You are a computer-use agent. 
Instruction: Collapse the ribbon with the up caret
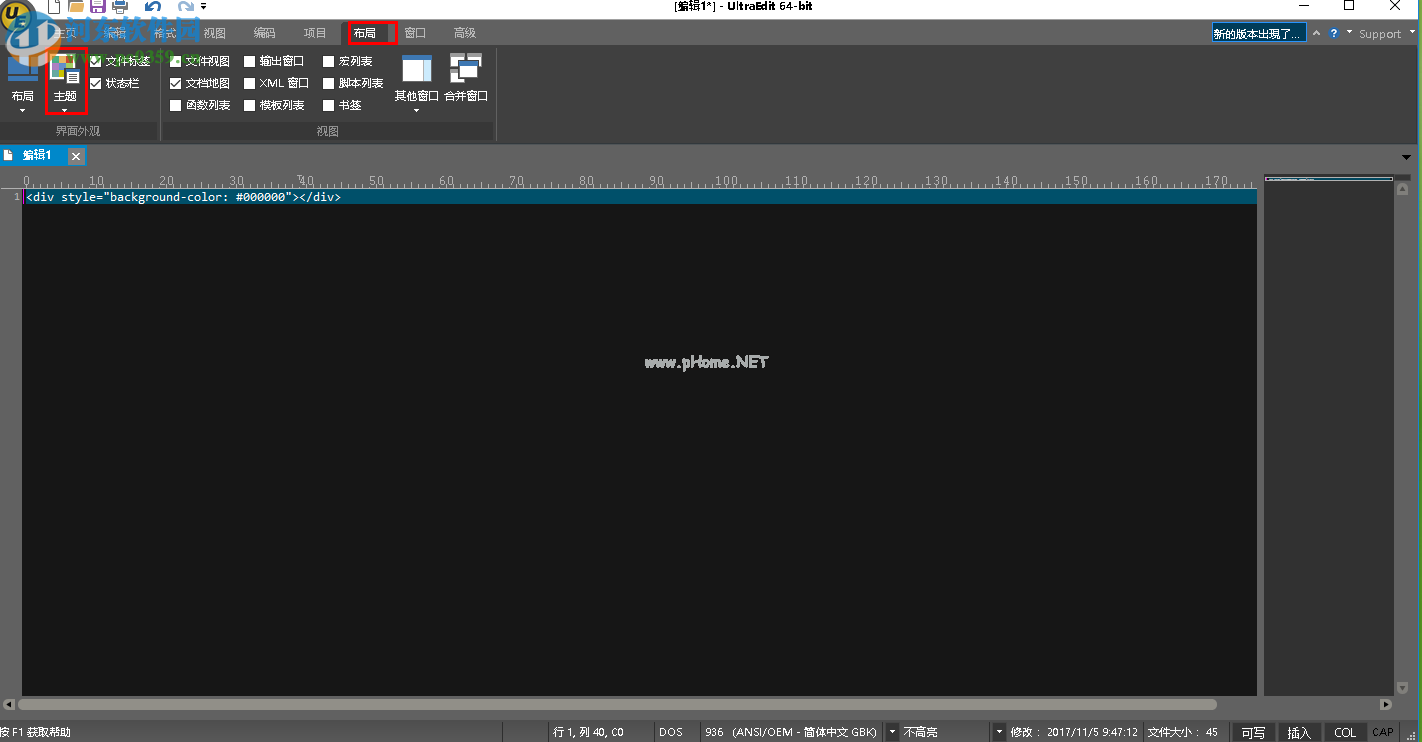coord(1317,33)
